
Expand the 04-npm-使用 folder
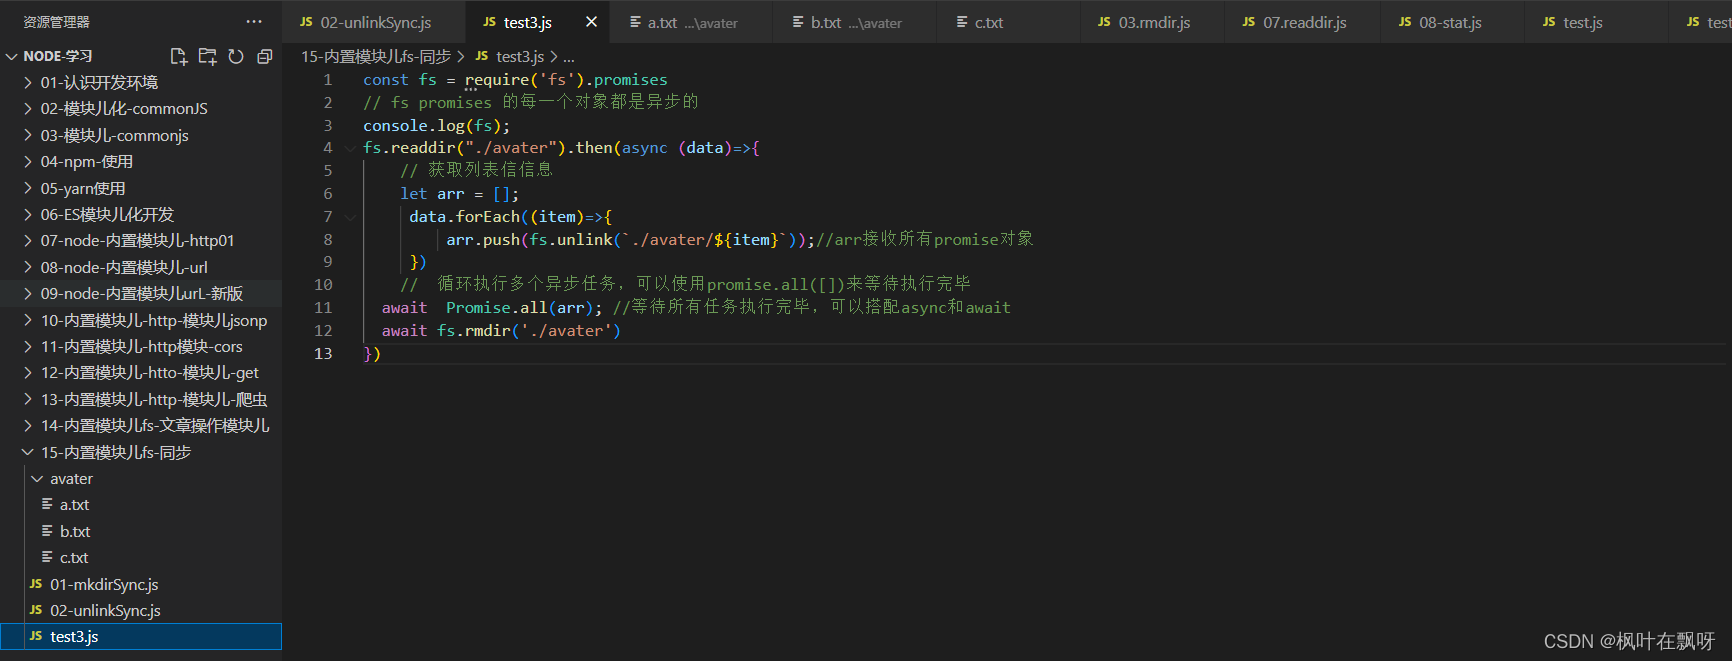(28, 161)
